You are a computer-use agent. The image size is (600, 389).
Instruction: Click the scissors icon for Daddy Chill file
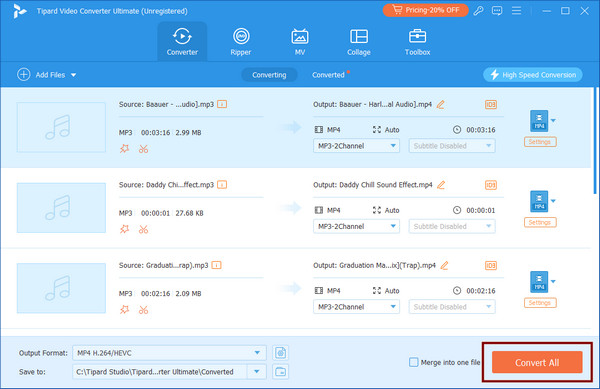point(143,229)
